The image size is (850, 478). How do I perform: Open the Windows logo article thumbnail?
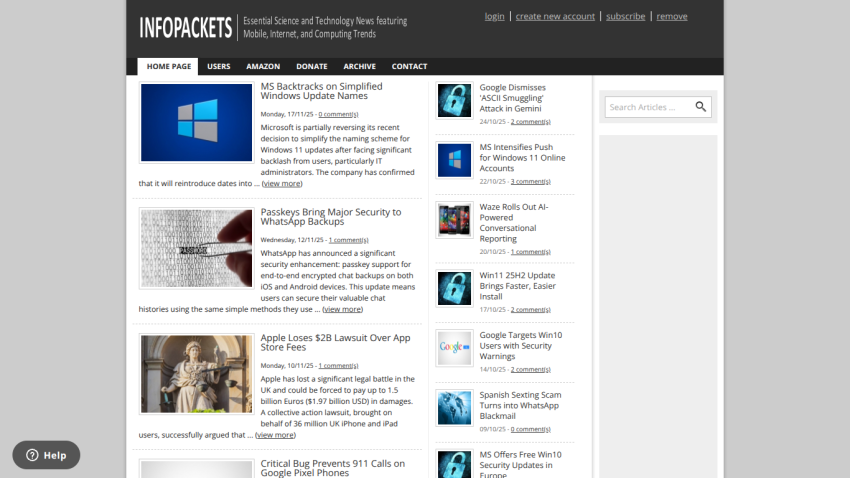[x=196, y=122]
